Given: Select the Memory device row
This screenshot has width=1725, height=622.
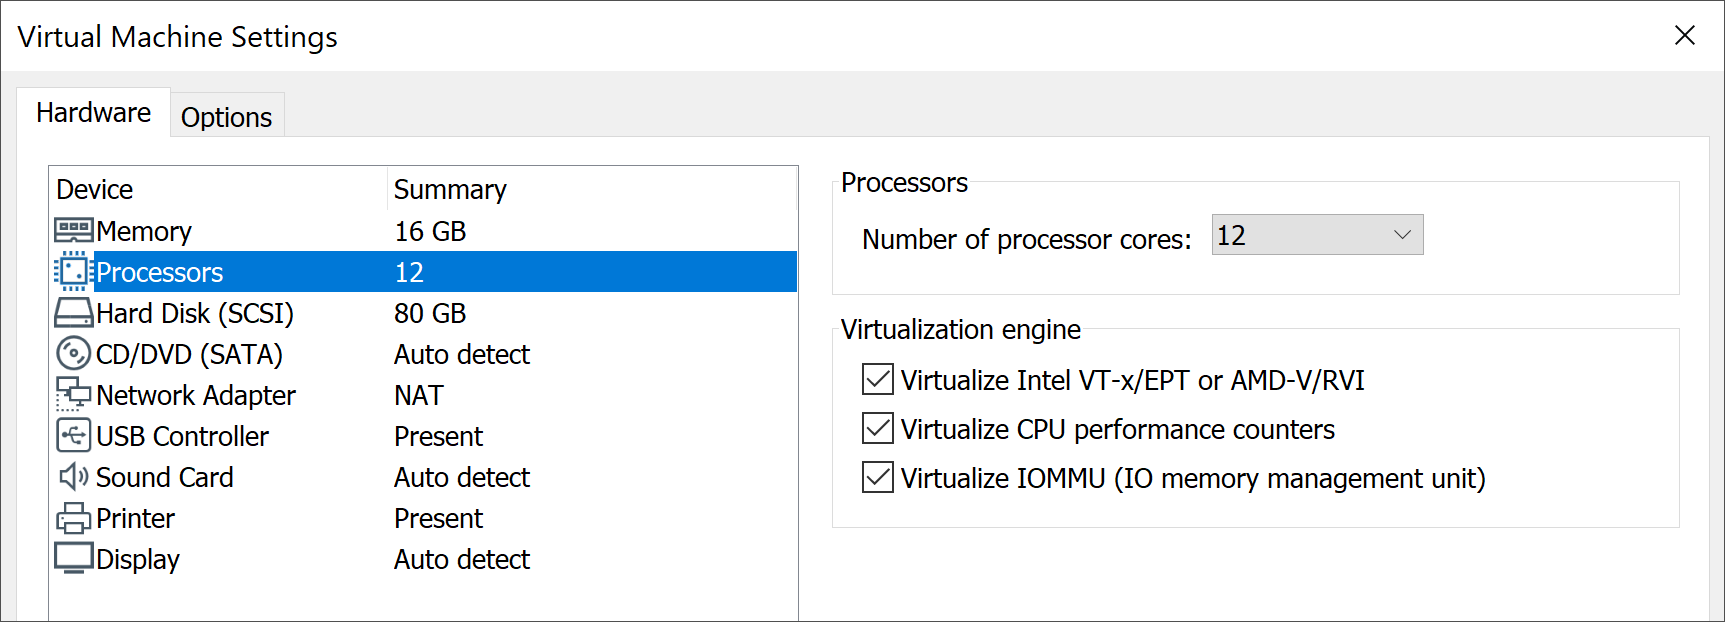Looking at the screenshot, I should pos(424,231).
